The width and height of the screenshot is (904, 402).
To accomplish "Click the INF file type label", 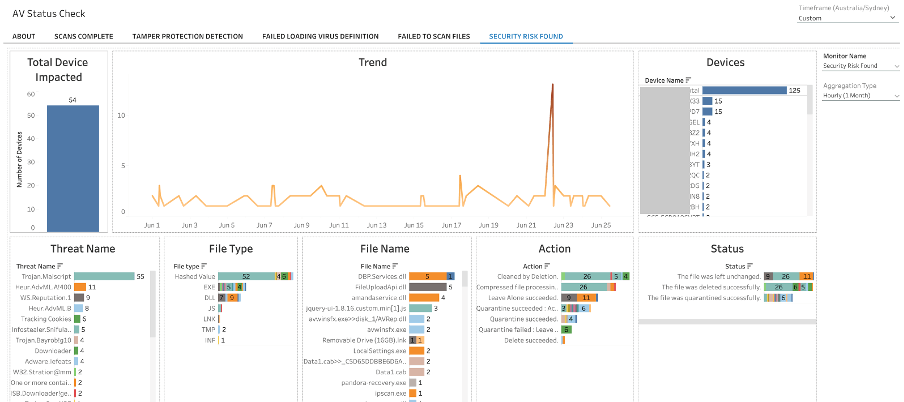I will click(x=210, y=340).
